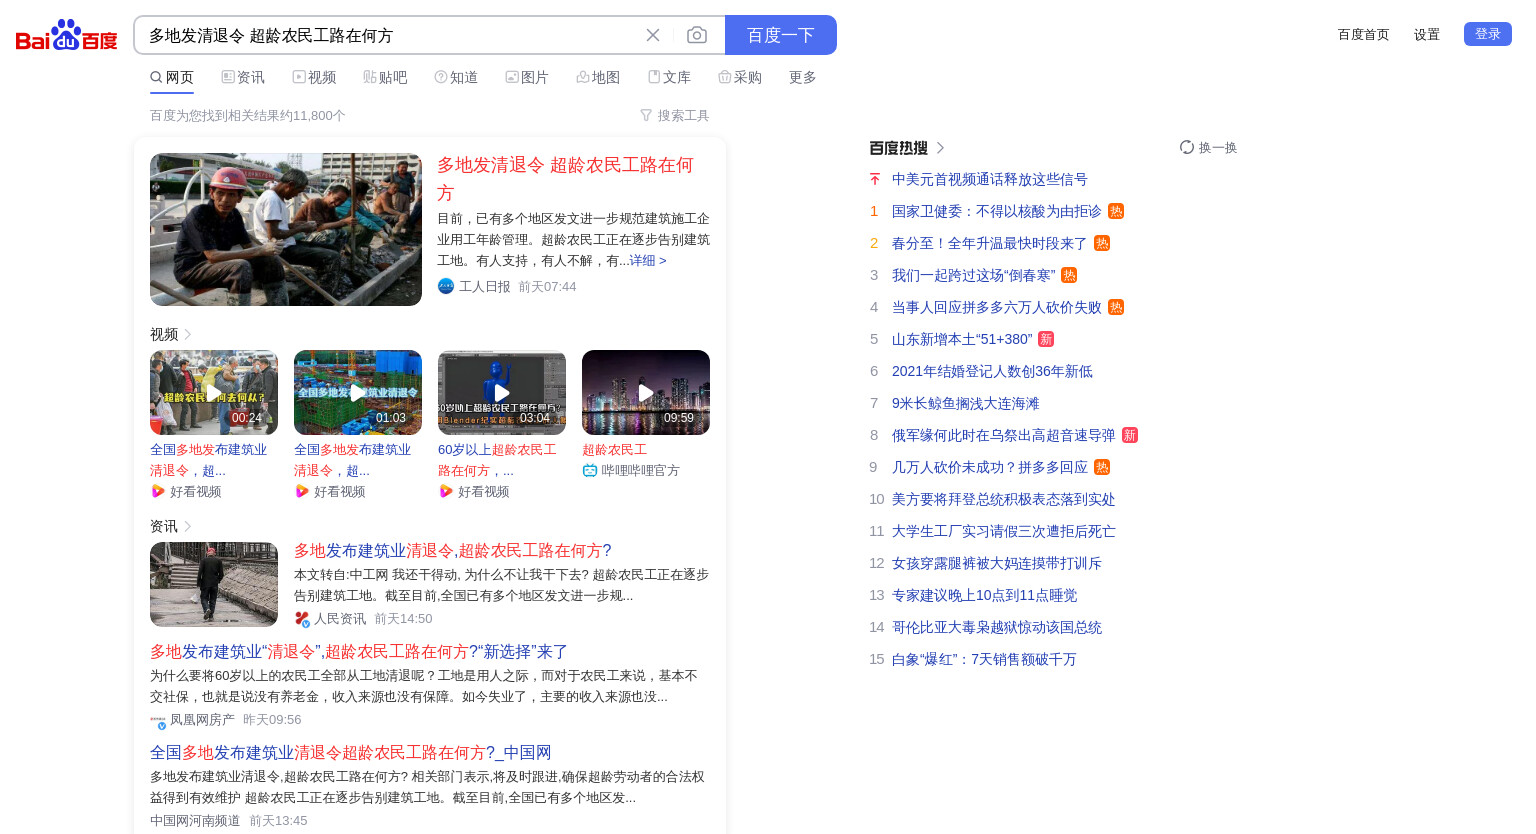
Task: Open hot topic 国家卫健委：不得以核酸为由拒诊
Action: tap(997, 211)
